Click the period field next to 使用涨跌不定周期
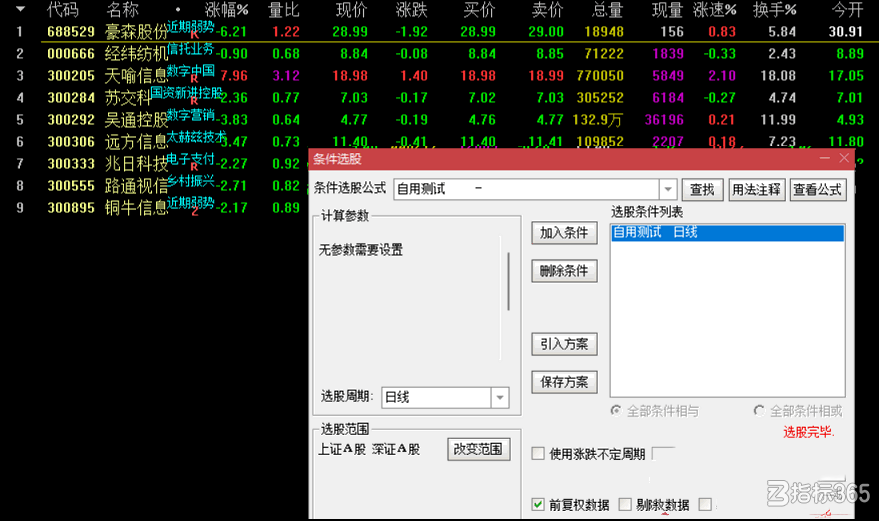 pos(663,453)
